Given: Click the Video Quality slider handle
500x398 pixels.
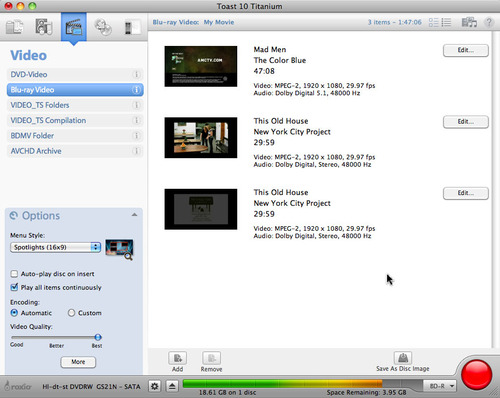Looking at the screenshot, I should pos(98,337).
